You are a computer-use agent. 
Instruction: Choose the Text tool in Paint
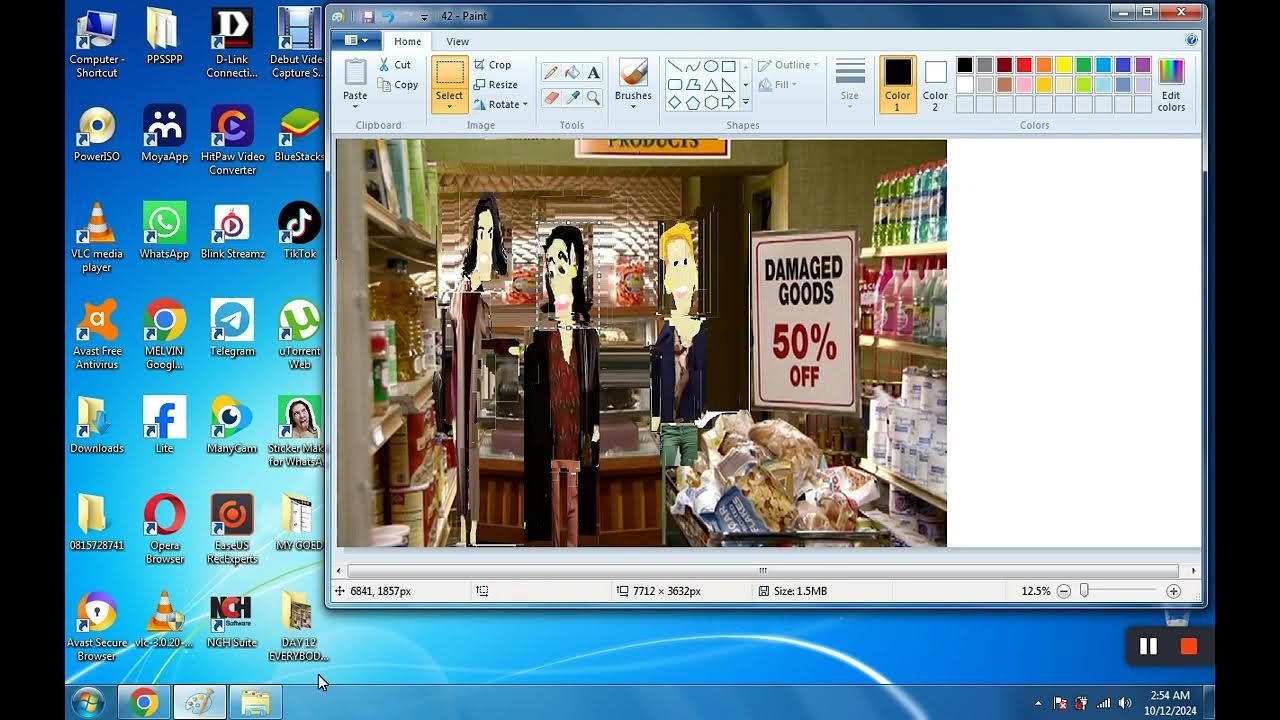[593, 72]
